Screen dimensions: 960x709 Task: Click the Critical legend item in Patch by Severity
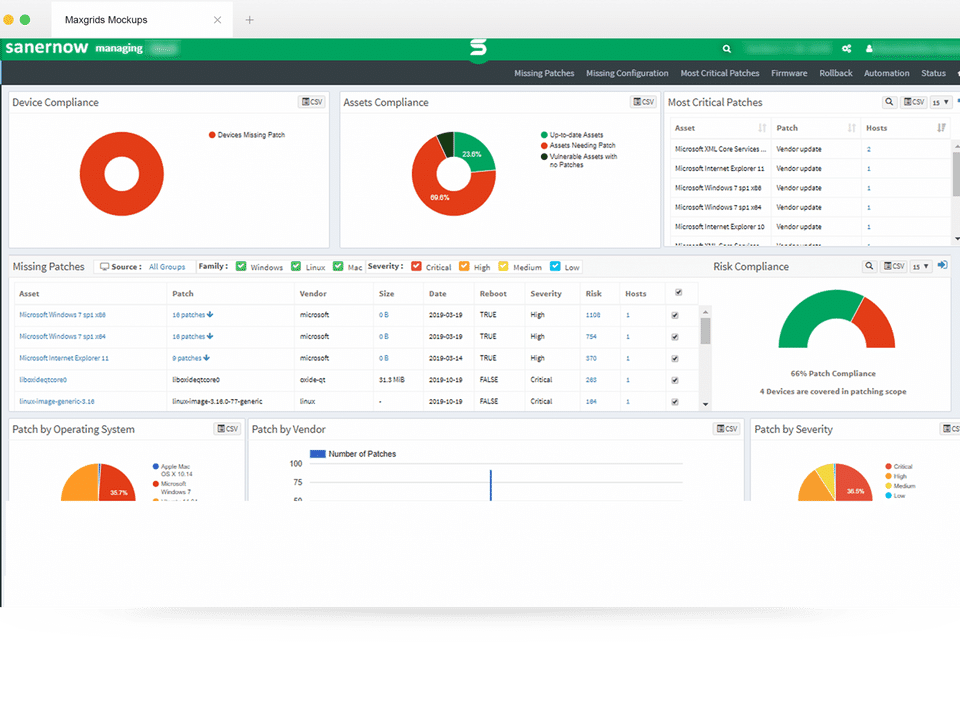tap(898, 467)
